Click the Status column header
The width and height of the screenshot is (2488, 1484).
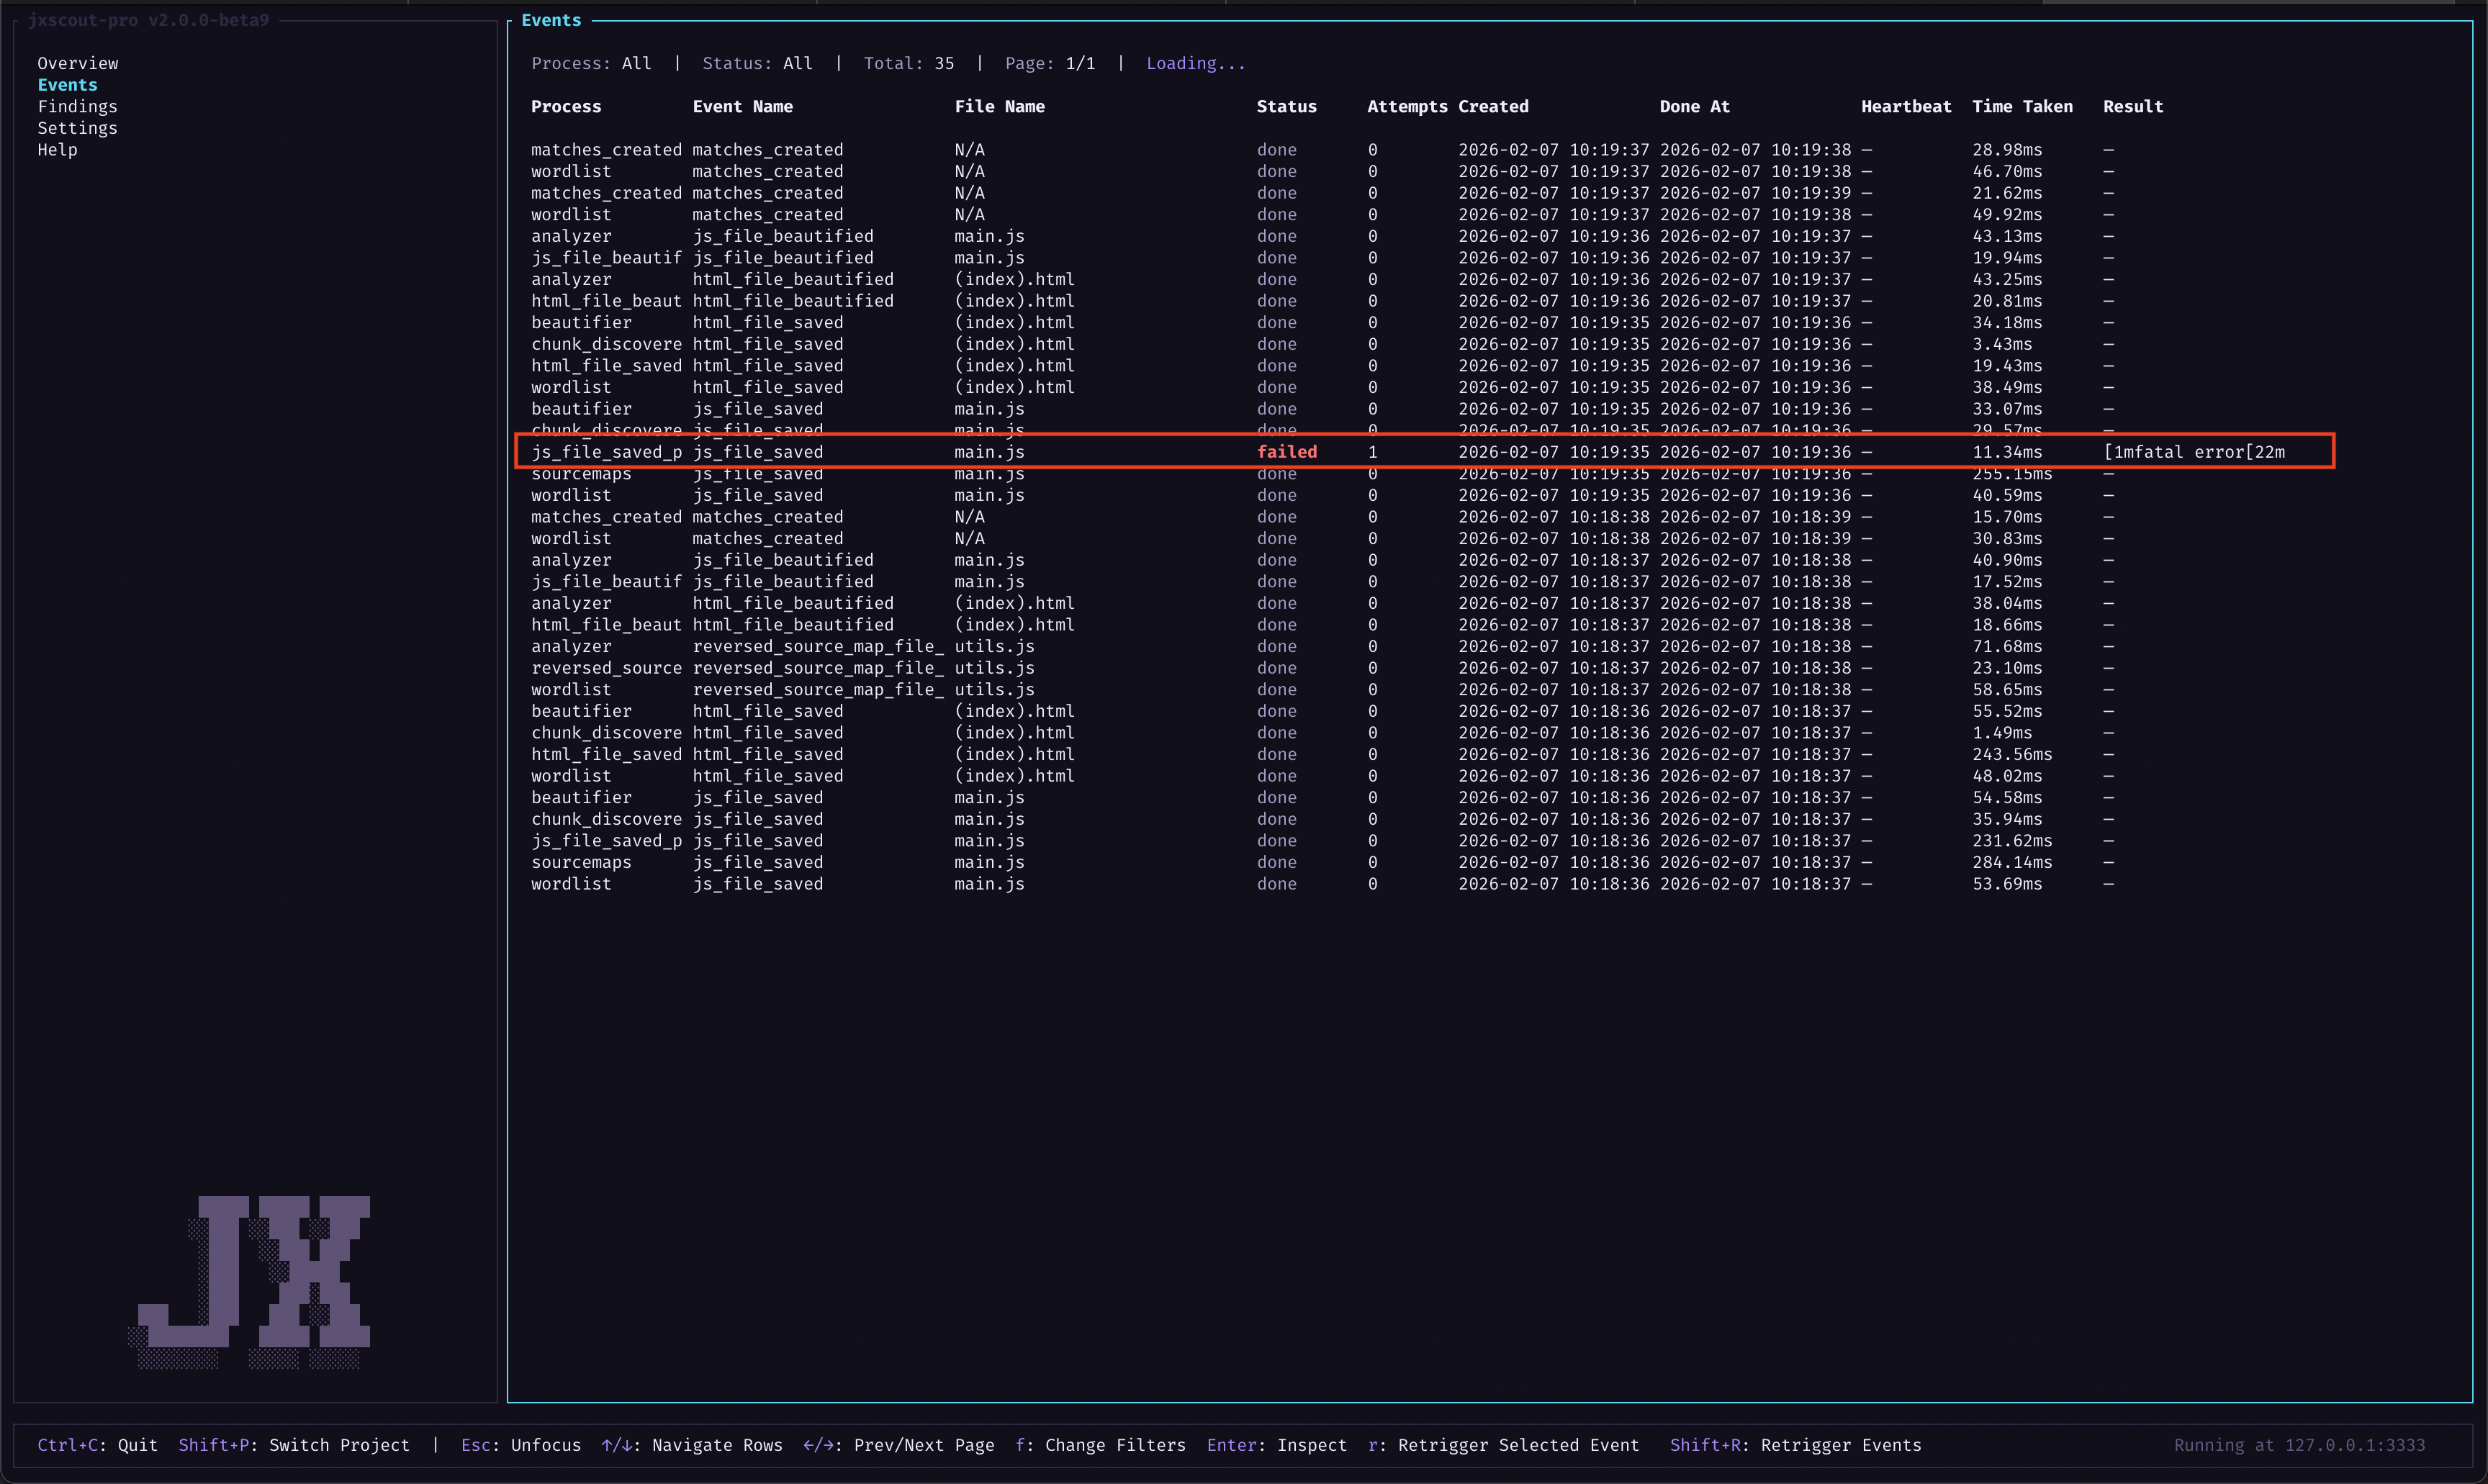pyautogui.click(x=1286, y=106)
